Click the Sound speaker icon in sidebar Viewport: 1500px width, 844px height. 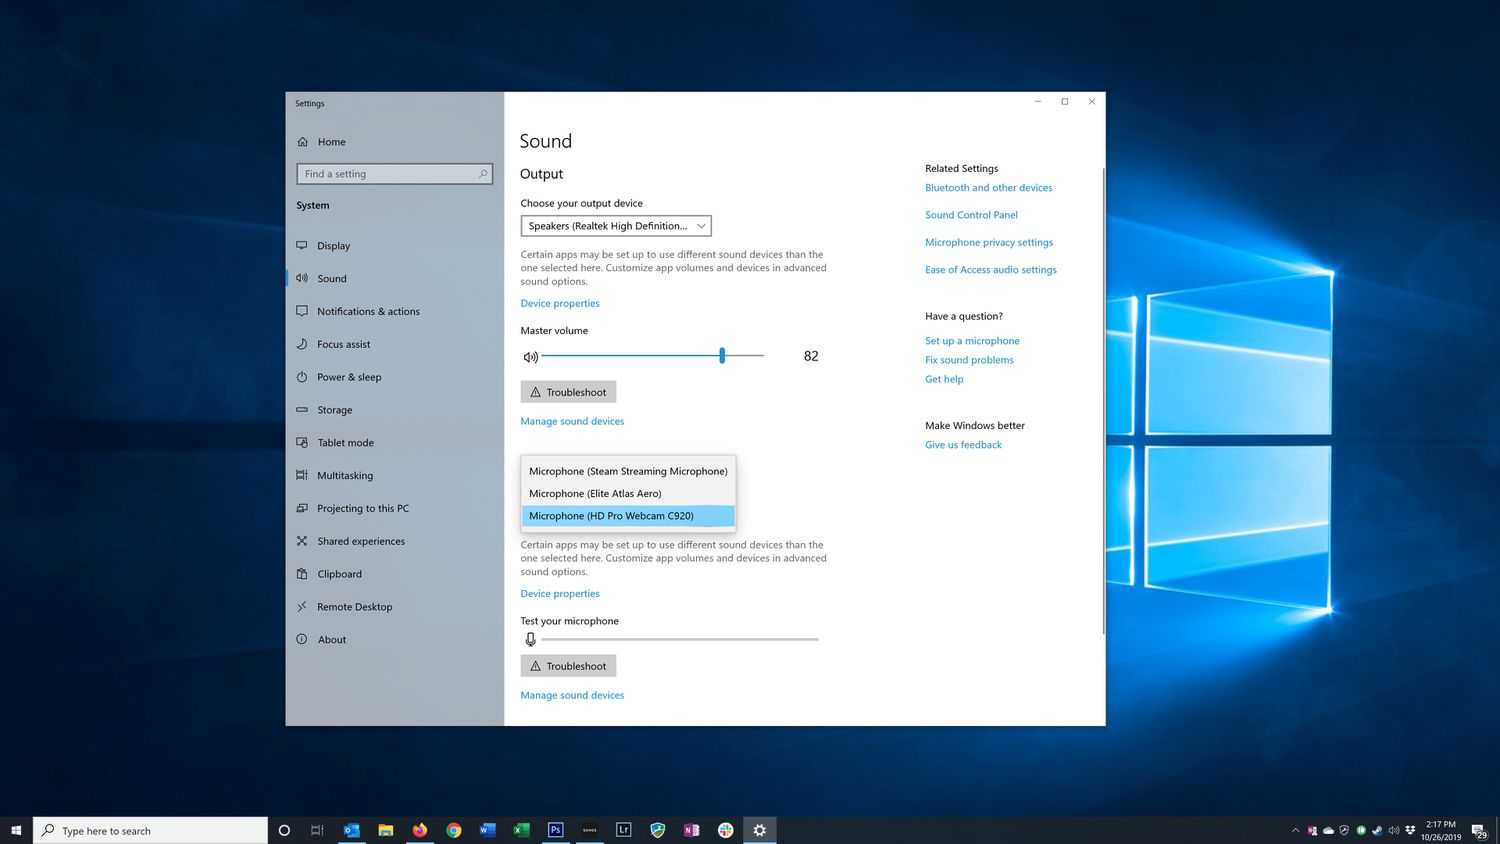(302, 278)
